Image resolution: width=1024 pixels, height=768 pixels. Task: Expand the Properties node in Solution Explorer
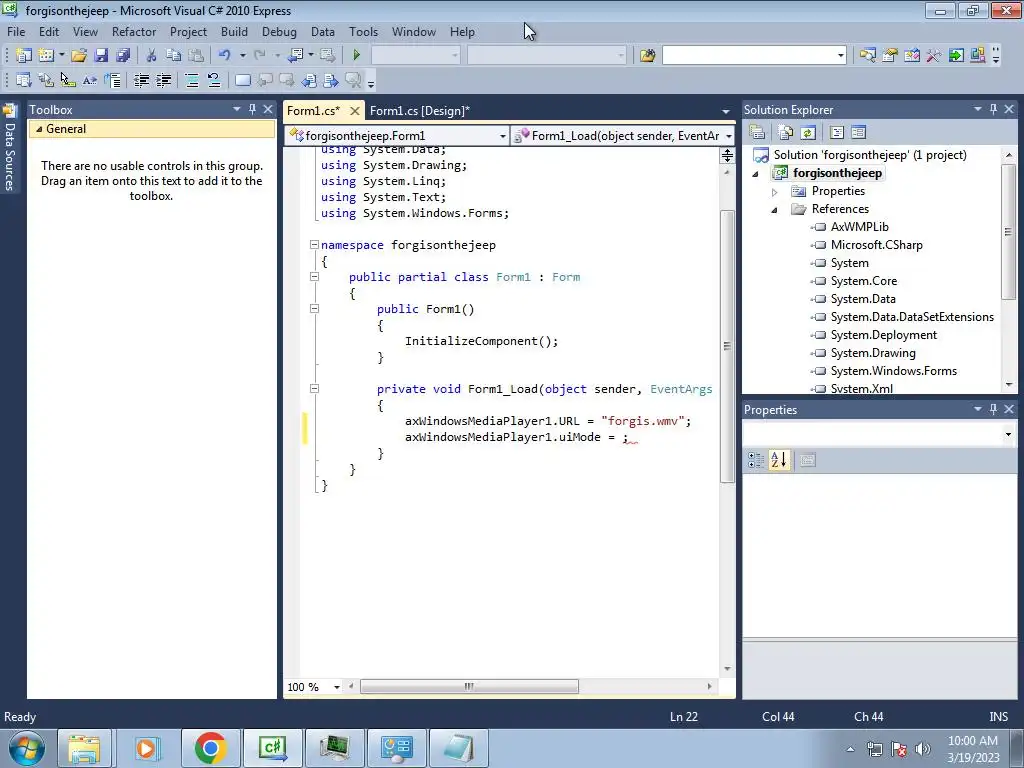click(775, 192)
